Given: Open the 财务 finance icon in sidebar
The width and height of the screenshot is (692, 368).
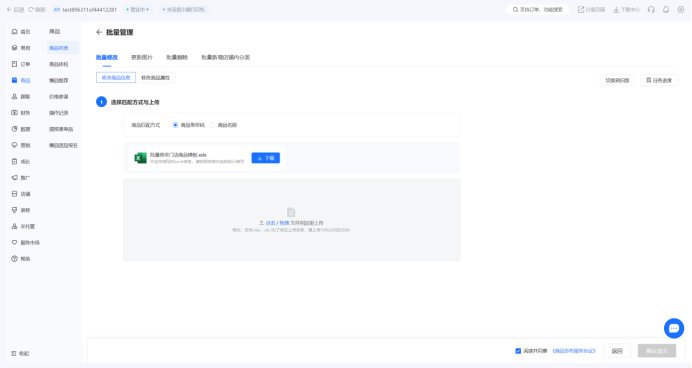Looking at the screenshot, I should (x=15, y=113).
